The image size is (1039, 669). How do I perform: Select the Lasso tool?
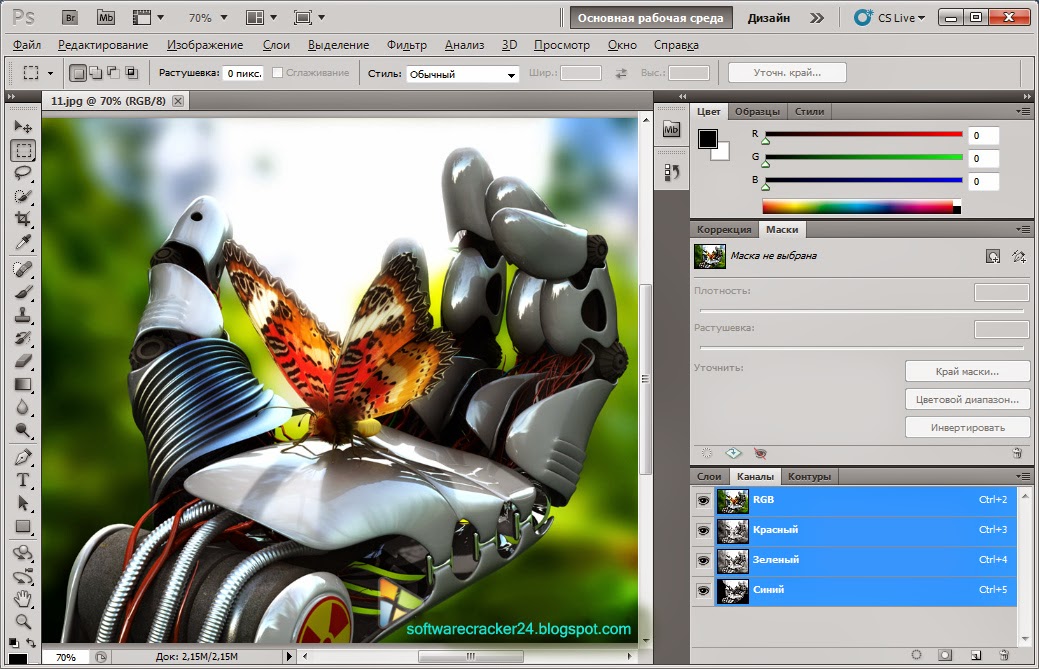(x=23, y=173)
